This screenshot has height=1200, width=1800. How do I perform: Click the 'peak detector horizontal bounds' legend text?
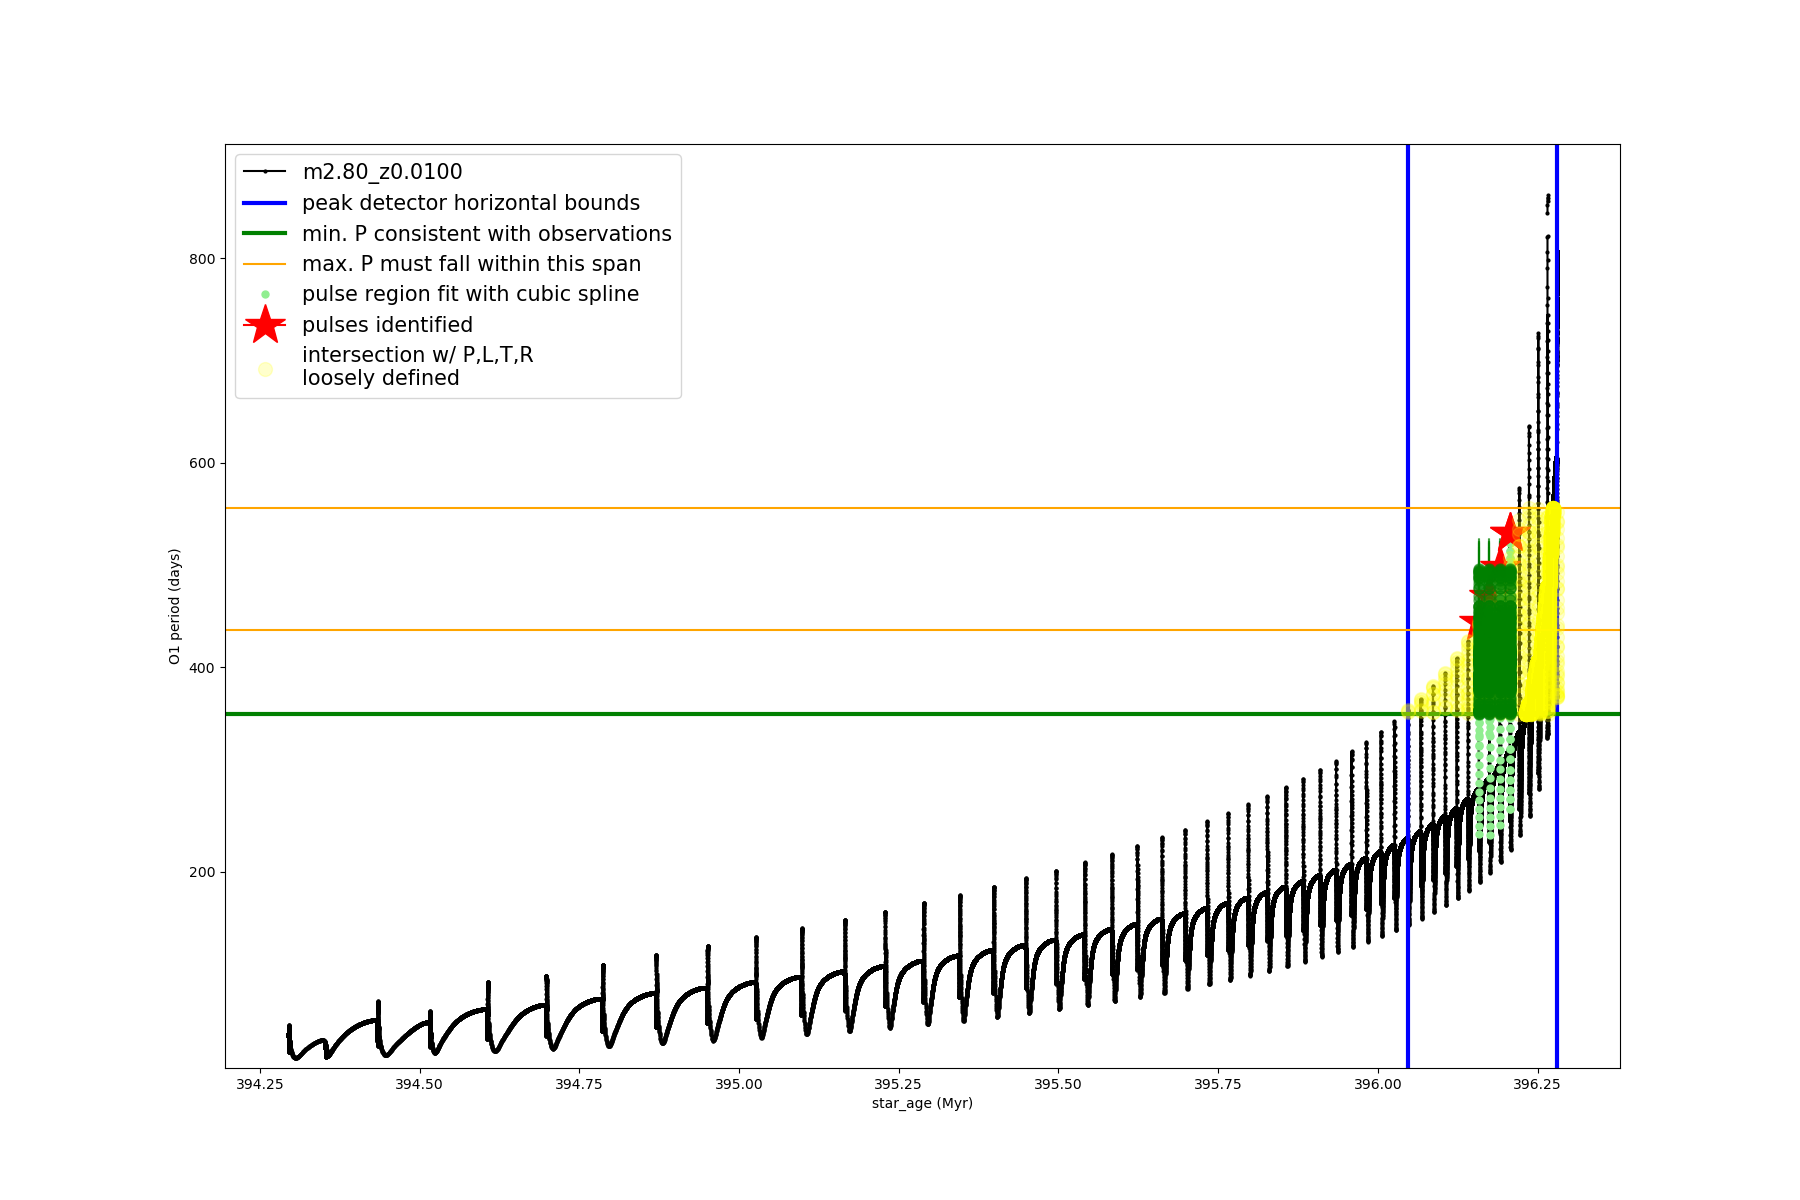point(471,203)
